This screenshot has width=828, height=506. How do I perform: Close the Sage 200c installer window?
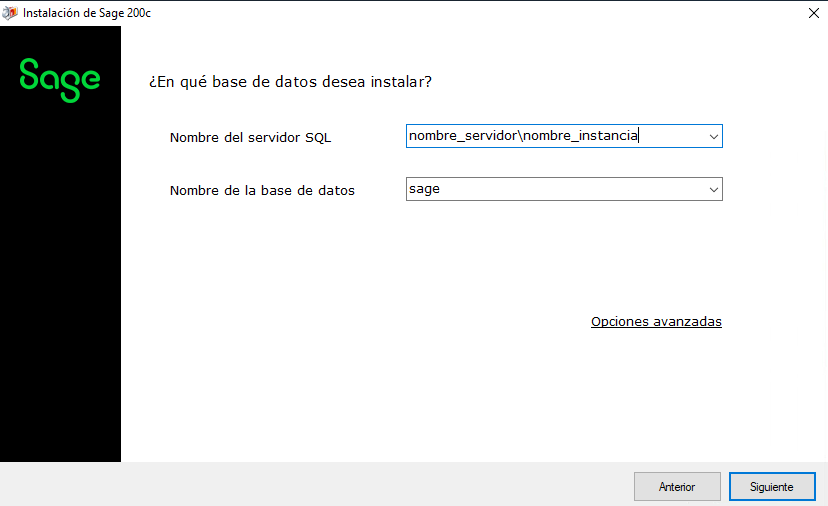pos(814,13)
